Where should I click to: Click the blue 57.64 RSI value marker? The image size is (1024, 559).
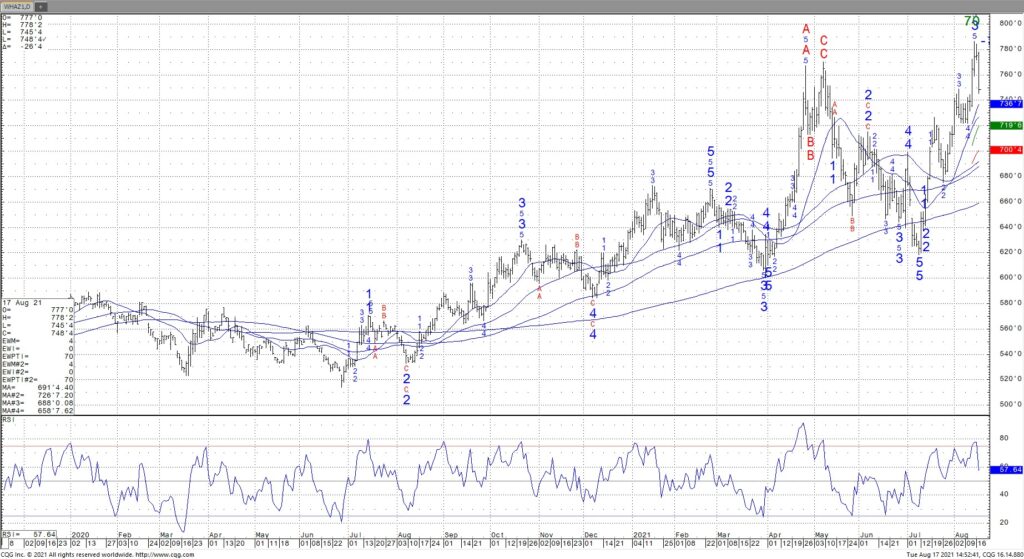pos(1007,468)
